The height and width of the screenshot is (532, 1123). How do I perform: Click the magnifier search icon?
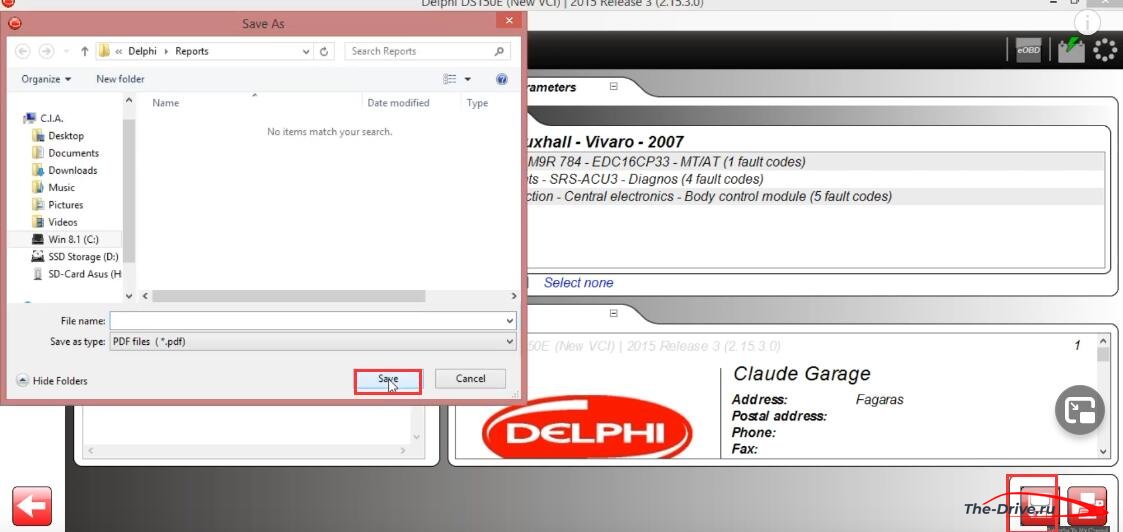click(499, 52)
